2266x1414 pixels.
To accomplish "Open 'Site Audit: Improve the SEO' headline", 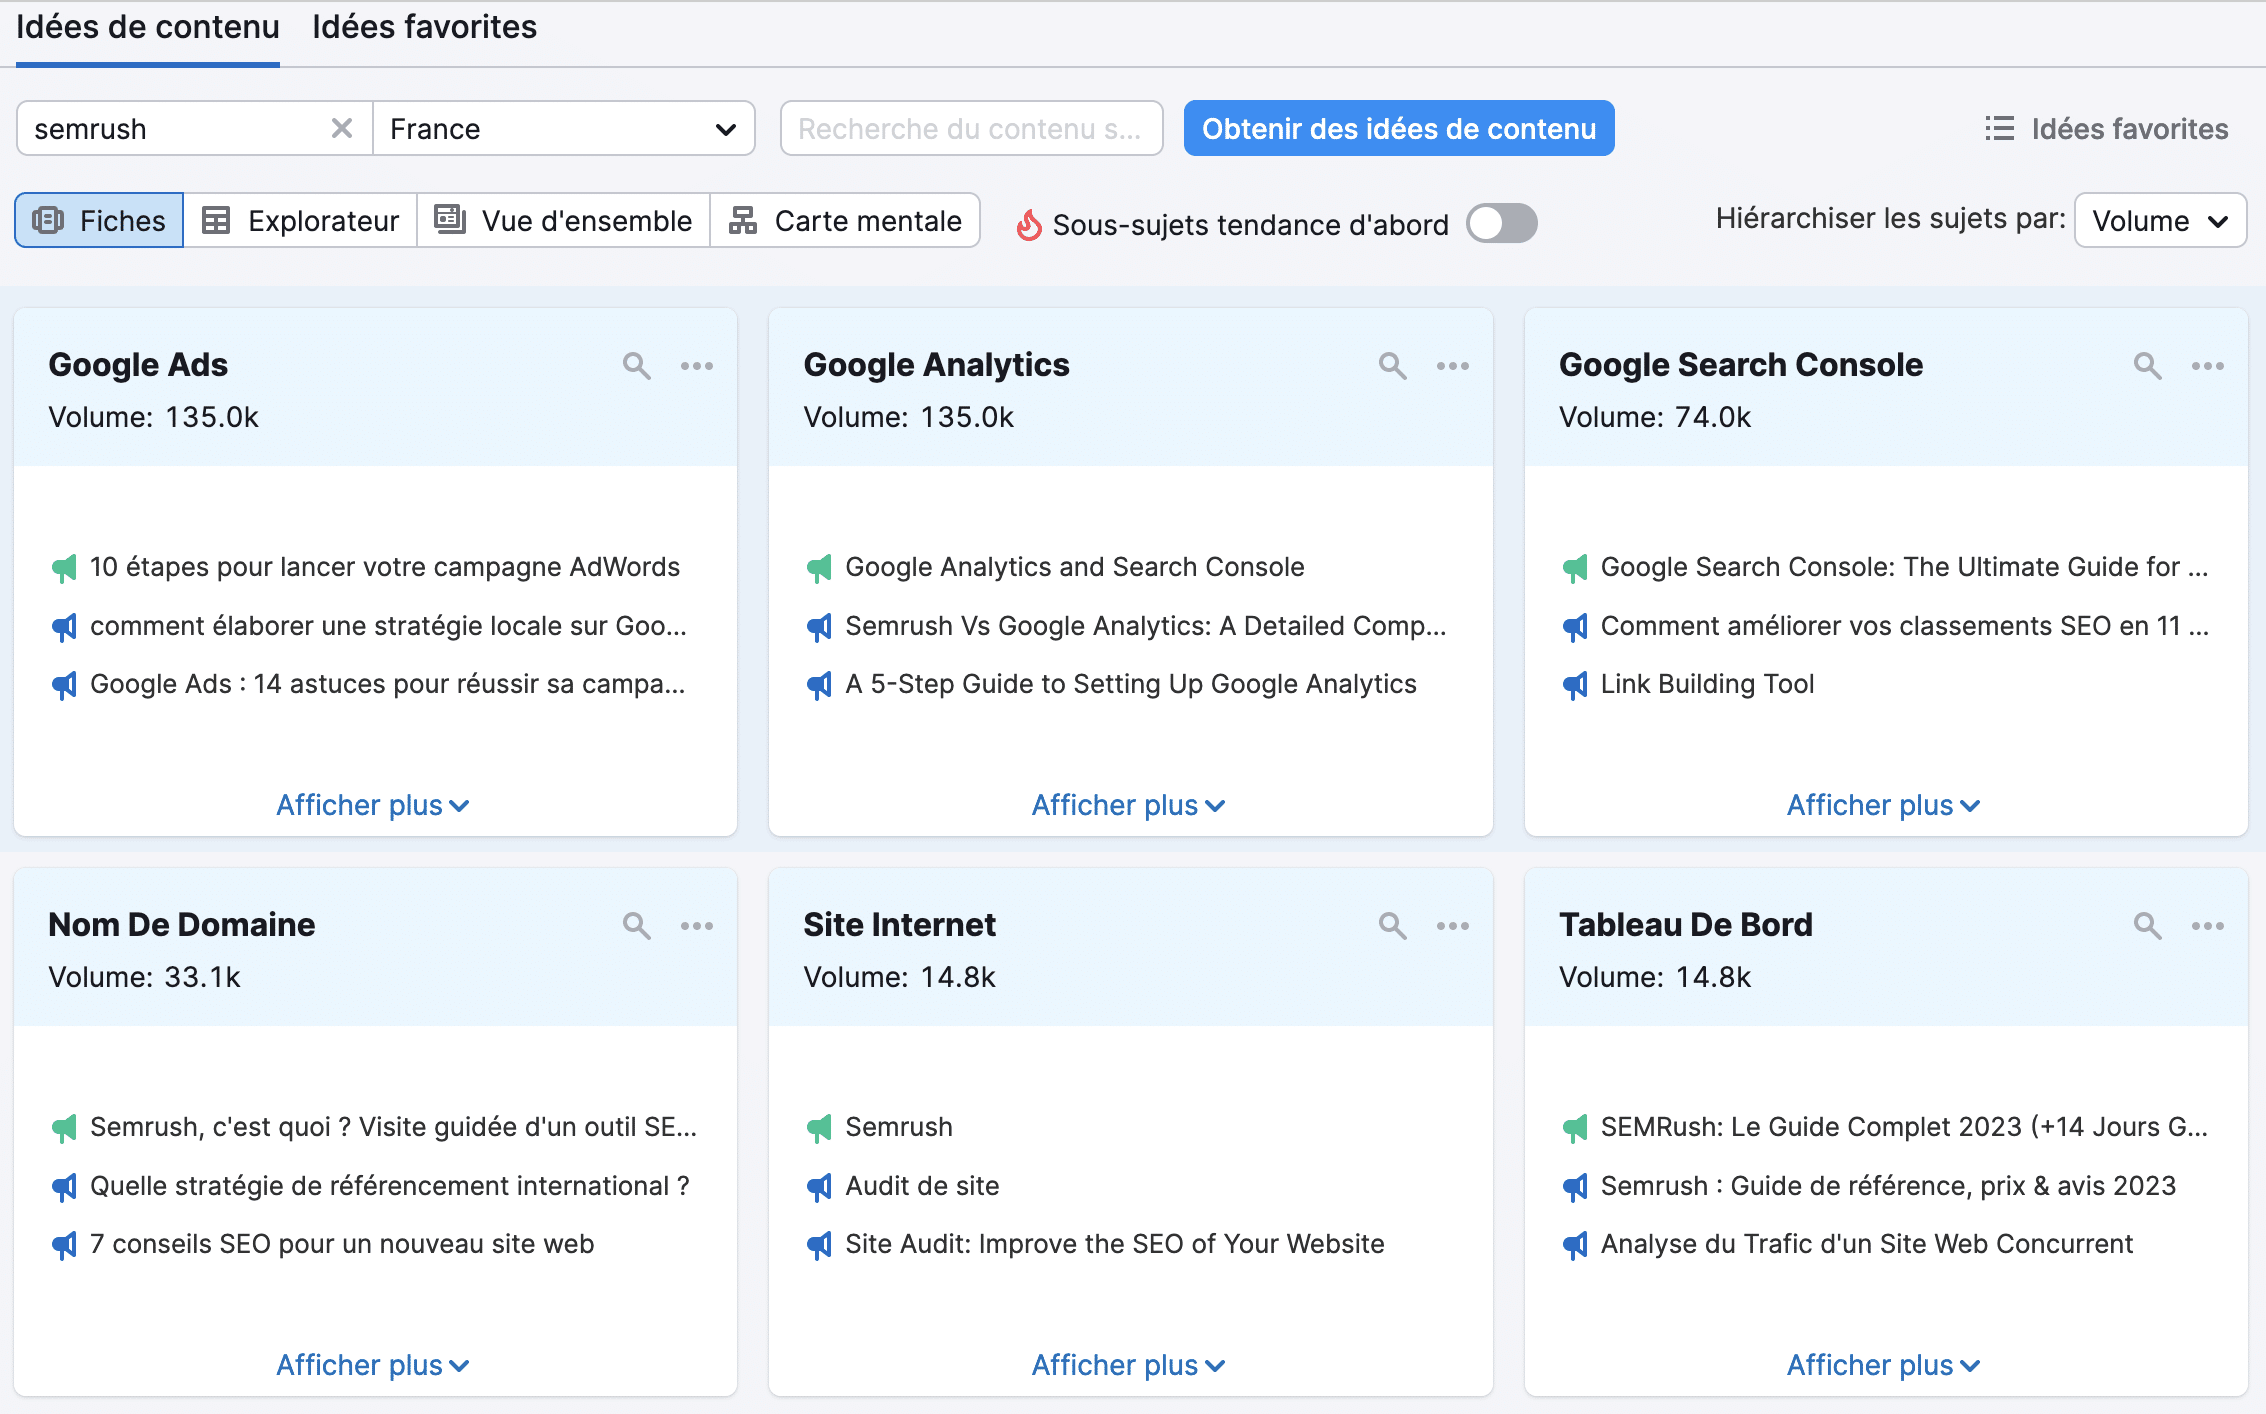I will pyautogui.click(x=1115, y=1244).
